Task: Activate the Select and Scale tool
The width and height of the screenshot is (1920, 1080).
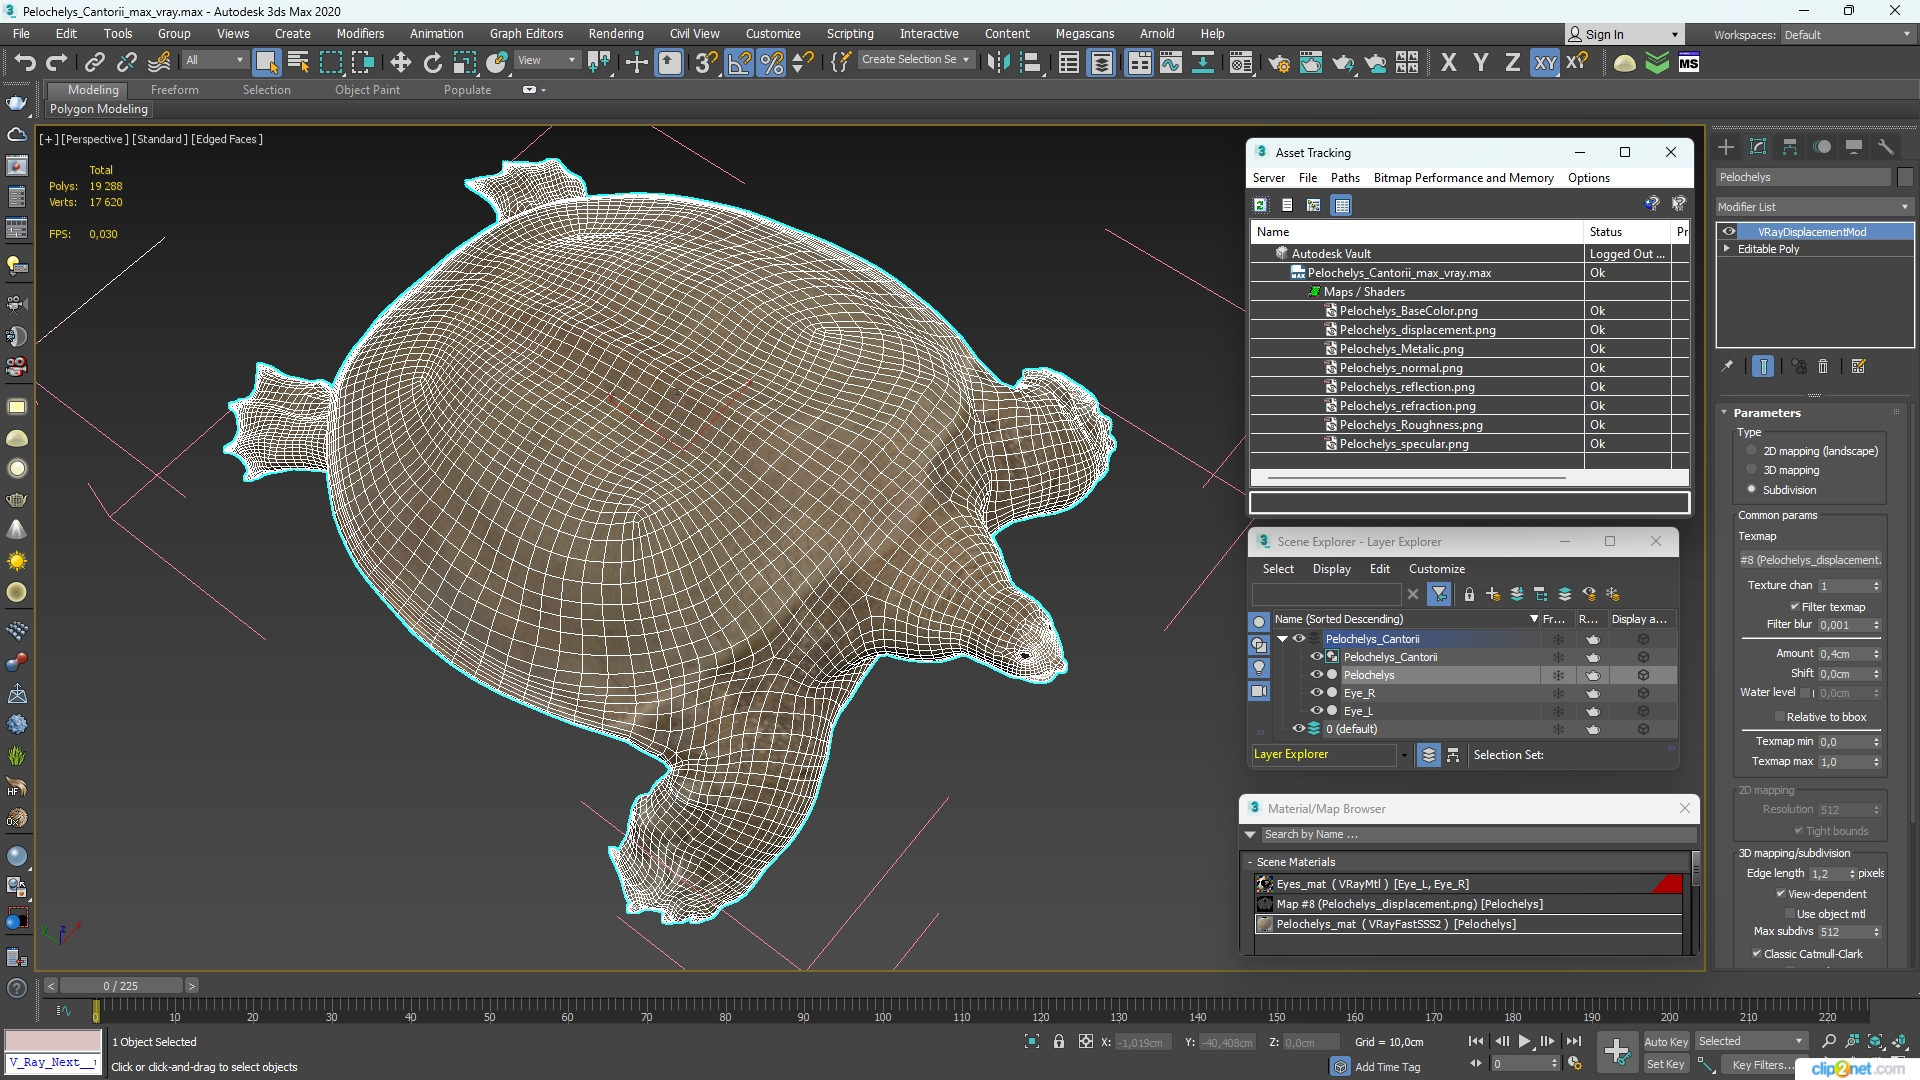Action: 464,63
